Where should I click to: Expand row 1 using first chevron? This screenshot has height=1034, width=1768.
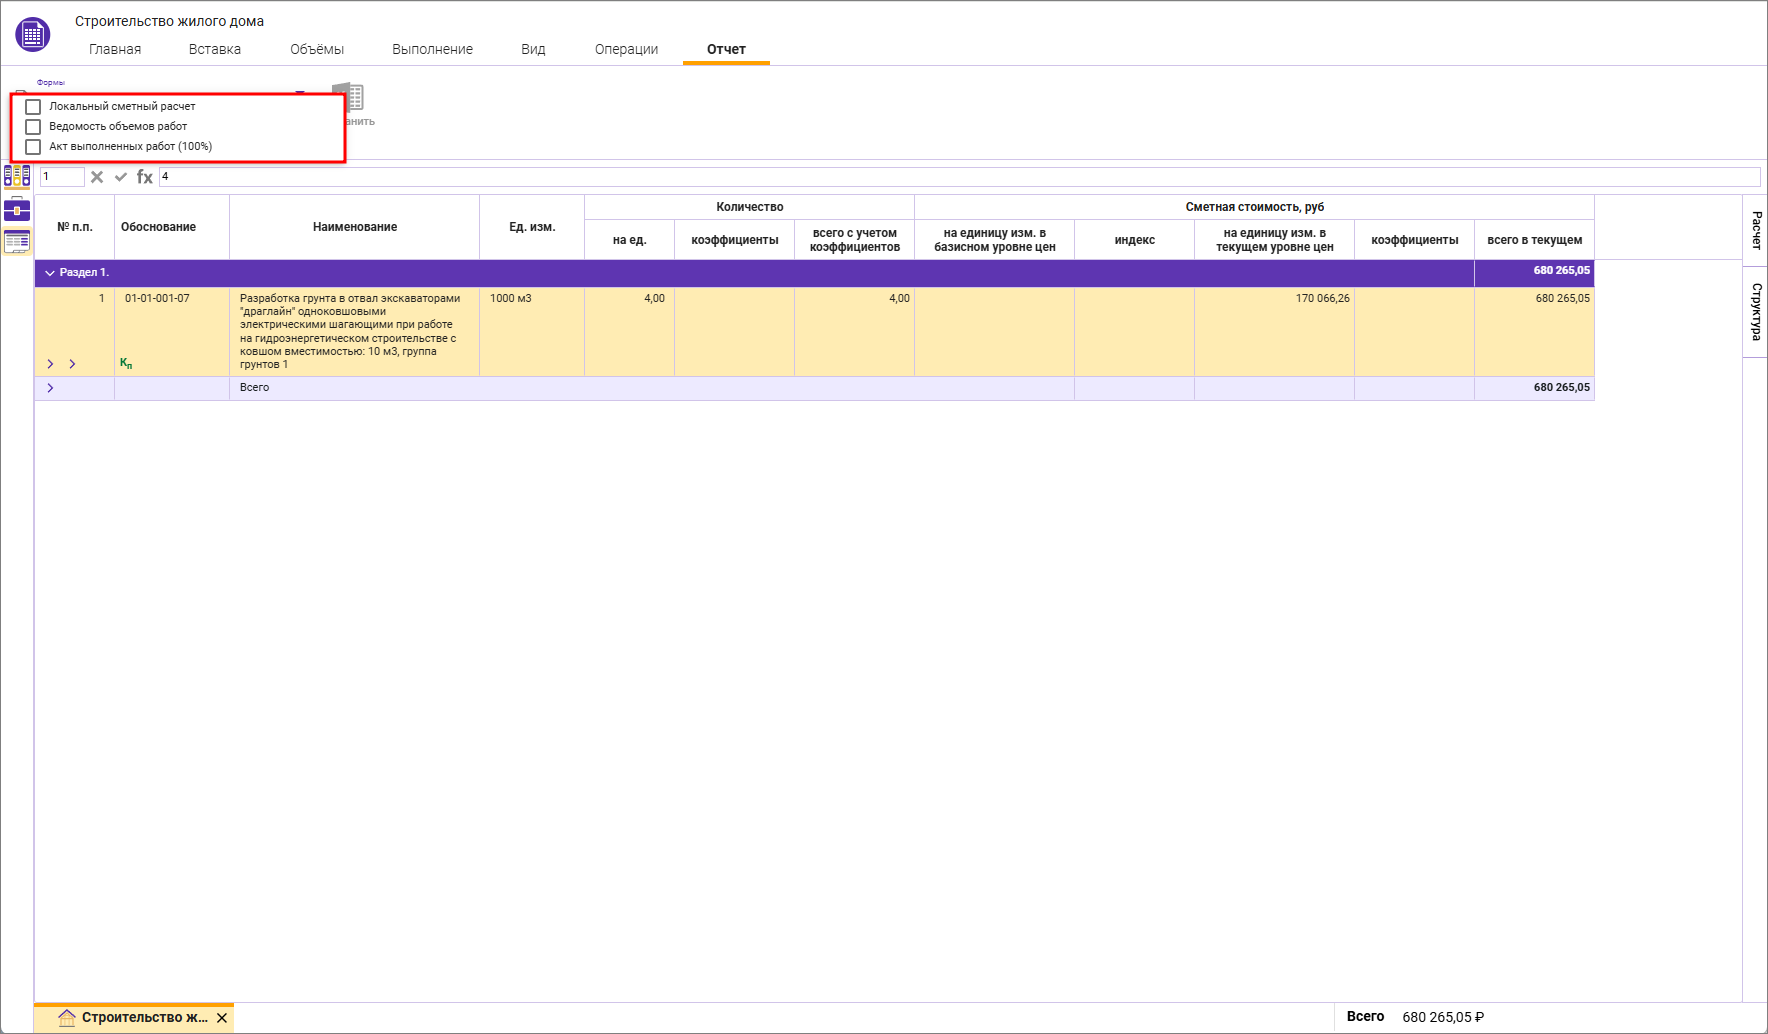(50, 364)
